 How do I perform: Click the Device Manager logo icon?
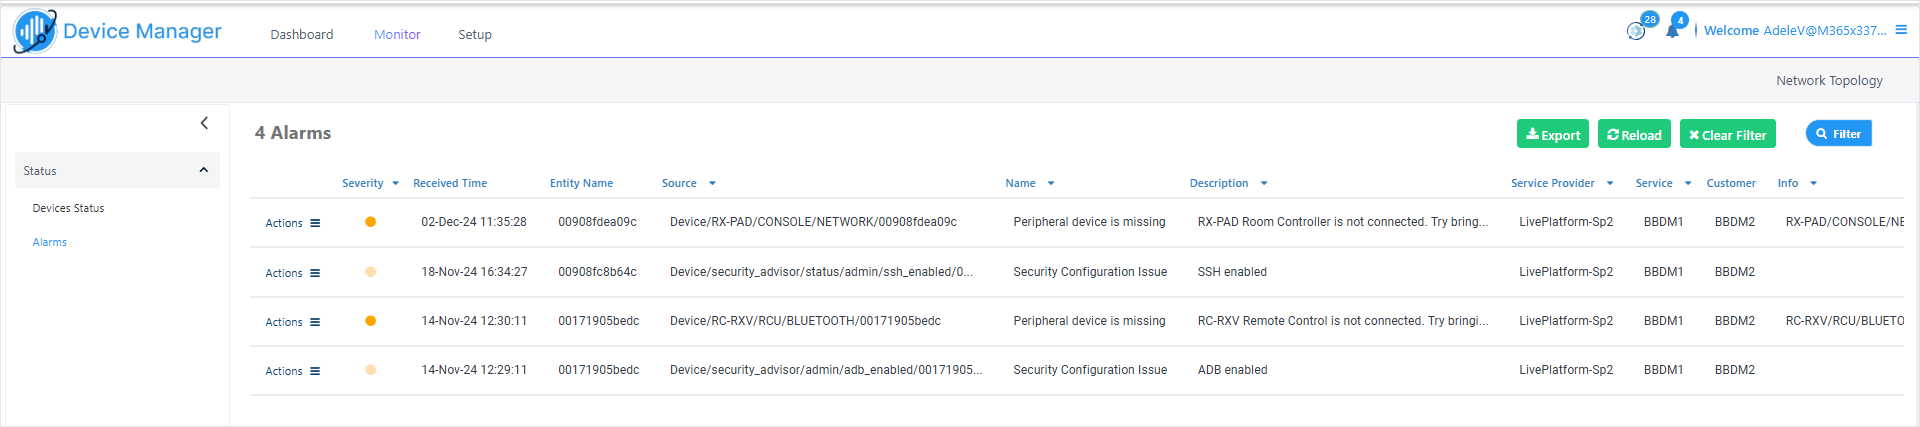[x=35, y=31]
